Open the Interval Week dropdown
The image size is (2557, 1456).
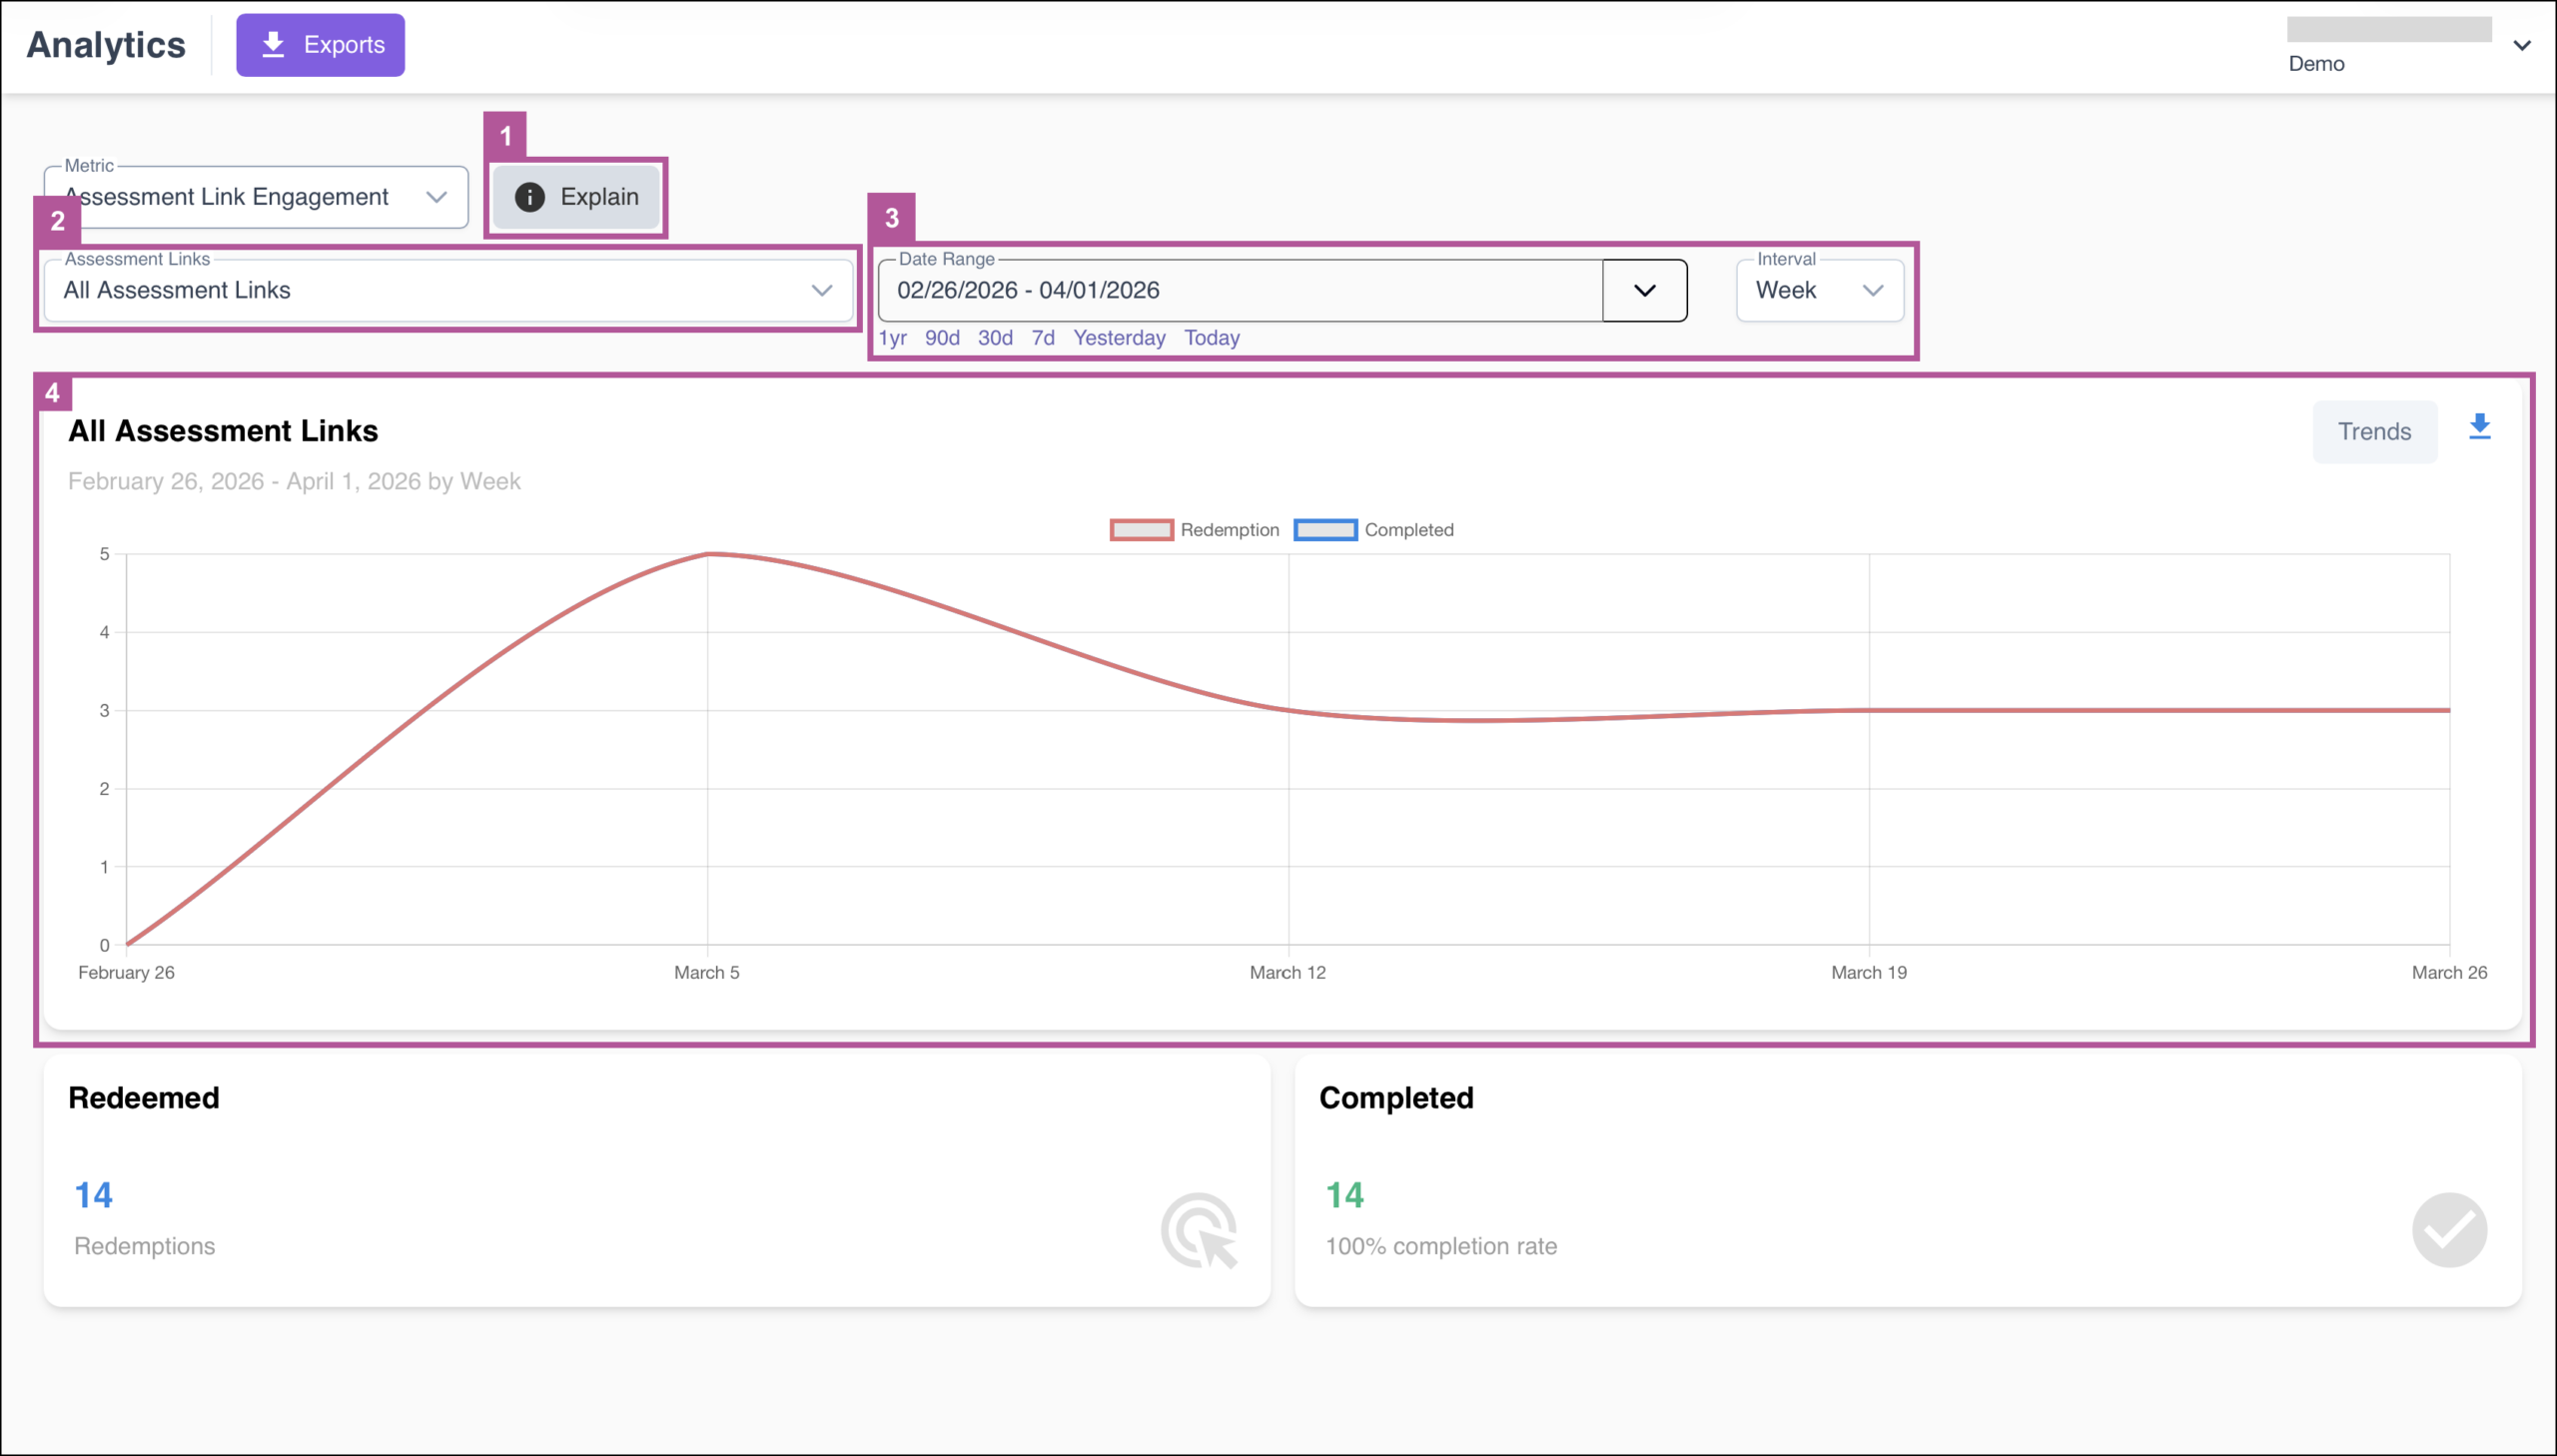pyautogui.click(x=1819, y=290)
